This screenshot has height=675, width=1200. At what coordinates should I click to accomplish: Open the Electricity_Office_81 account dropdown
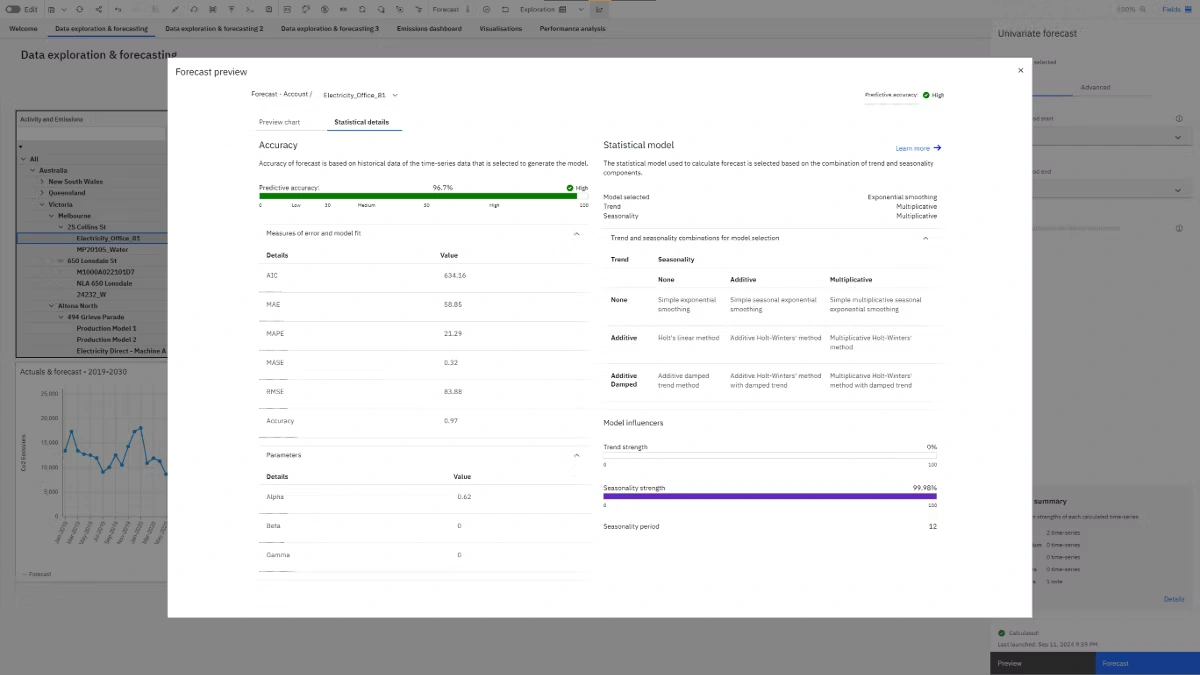click(x=360, y=95)
